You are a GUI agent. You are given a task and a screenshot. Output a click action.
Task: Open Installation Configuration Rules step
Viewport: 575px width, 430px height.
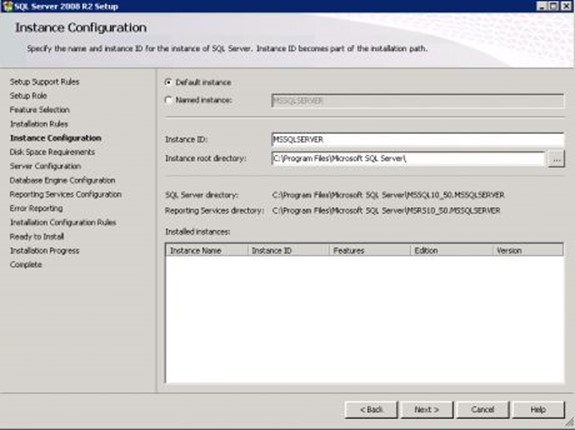[63, 223]
